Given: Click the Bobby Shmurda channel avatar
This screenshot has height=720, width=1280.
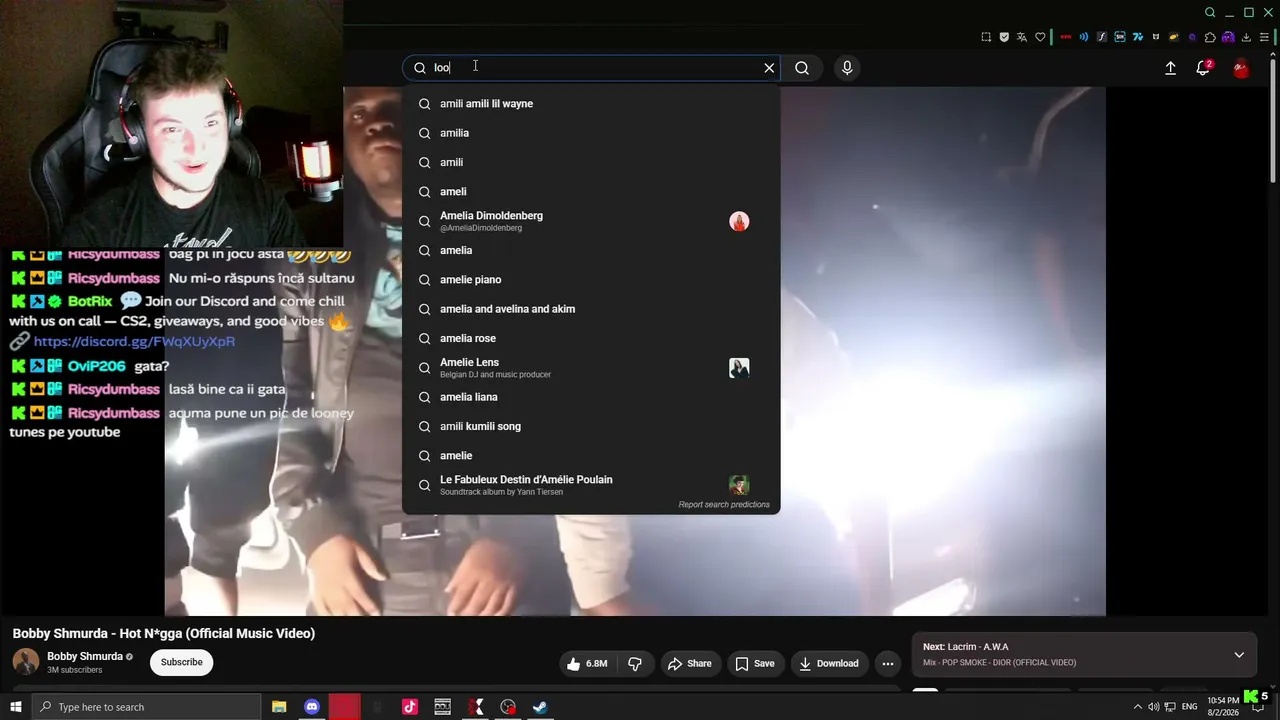Looking at the screenshot, I should pos(26,662).
